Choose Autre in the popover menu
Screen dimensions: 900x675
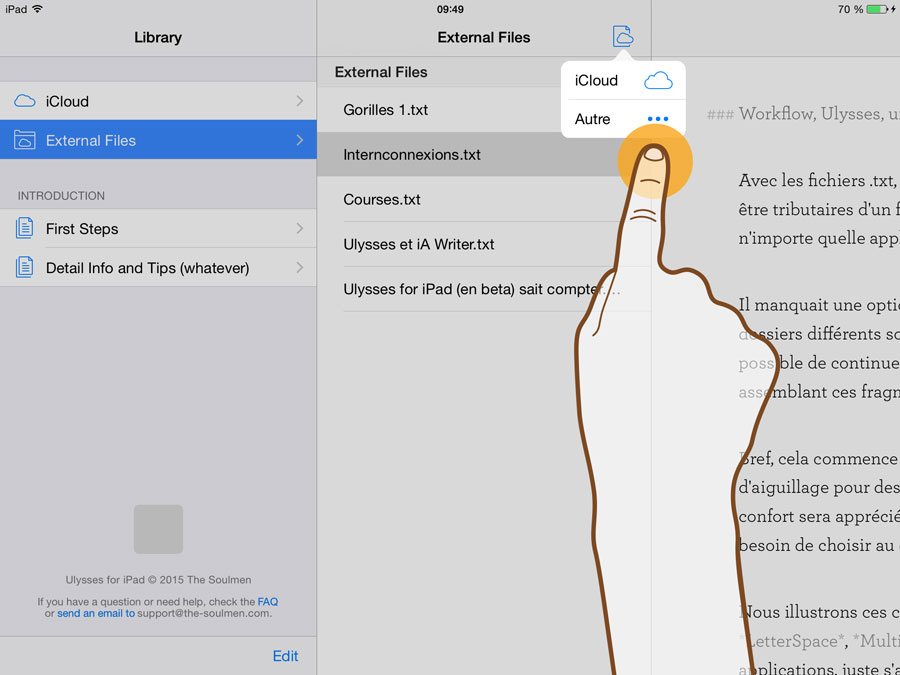pyautogui.click(x=623, y=119)
